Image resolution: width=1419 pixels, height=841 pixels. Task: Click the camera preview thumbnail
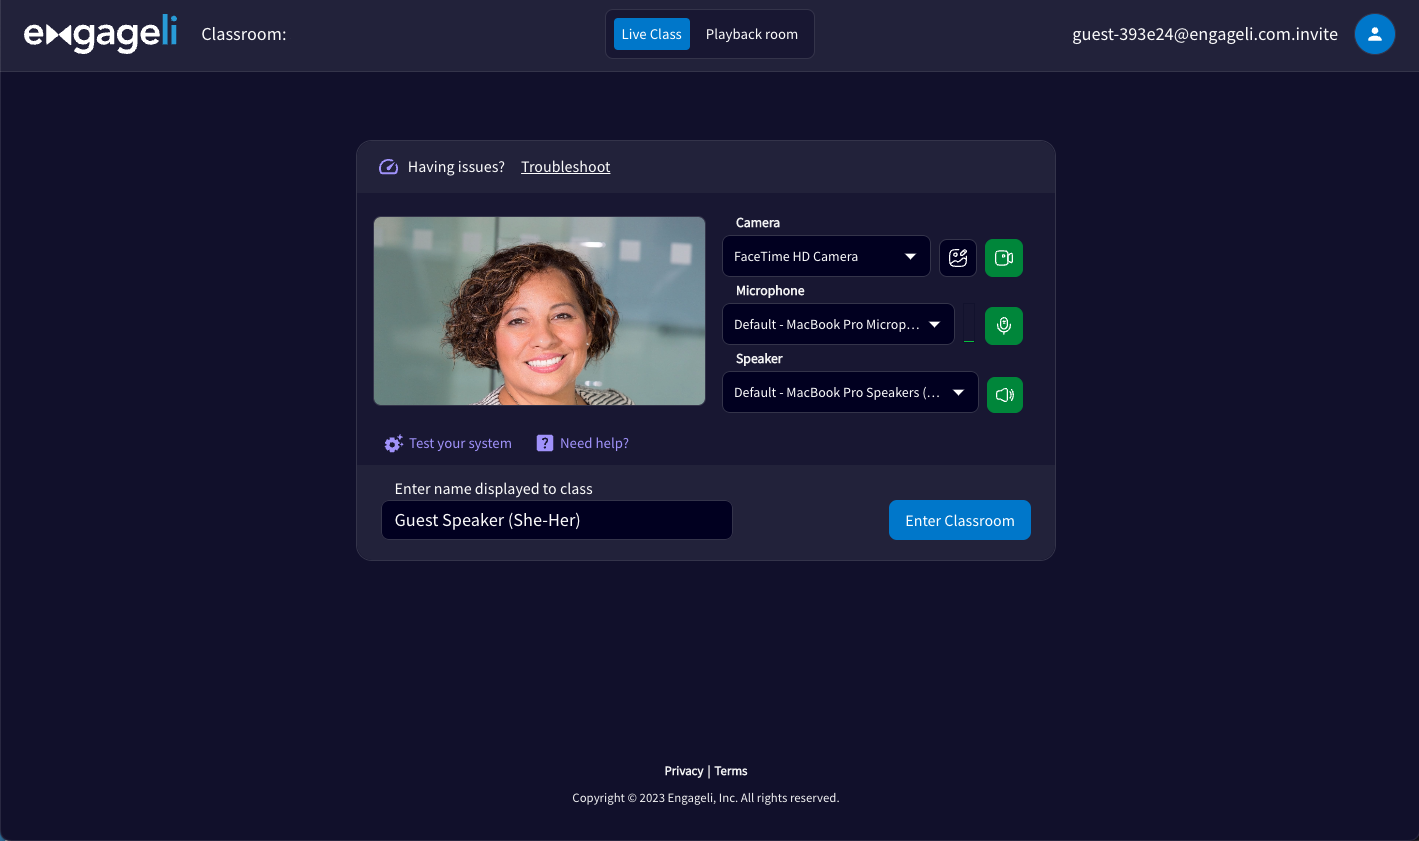(540, 311)
